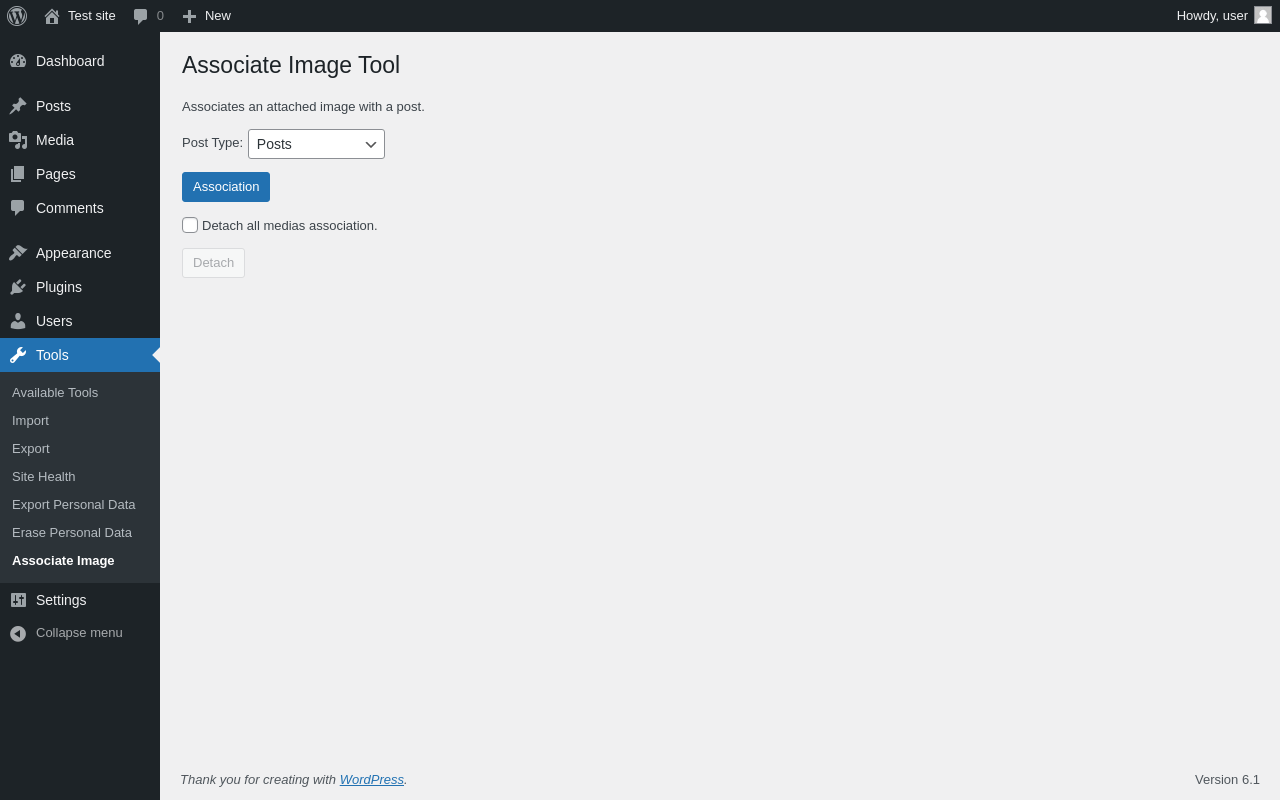Enable Detach all medias association checkbox
This screenshot has height=800, width=1280.
190,225
